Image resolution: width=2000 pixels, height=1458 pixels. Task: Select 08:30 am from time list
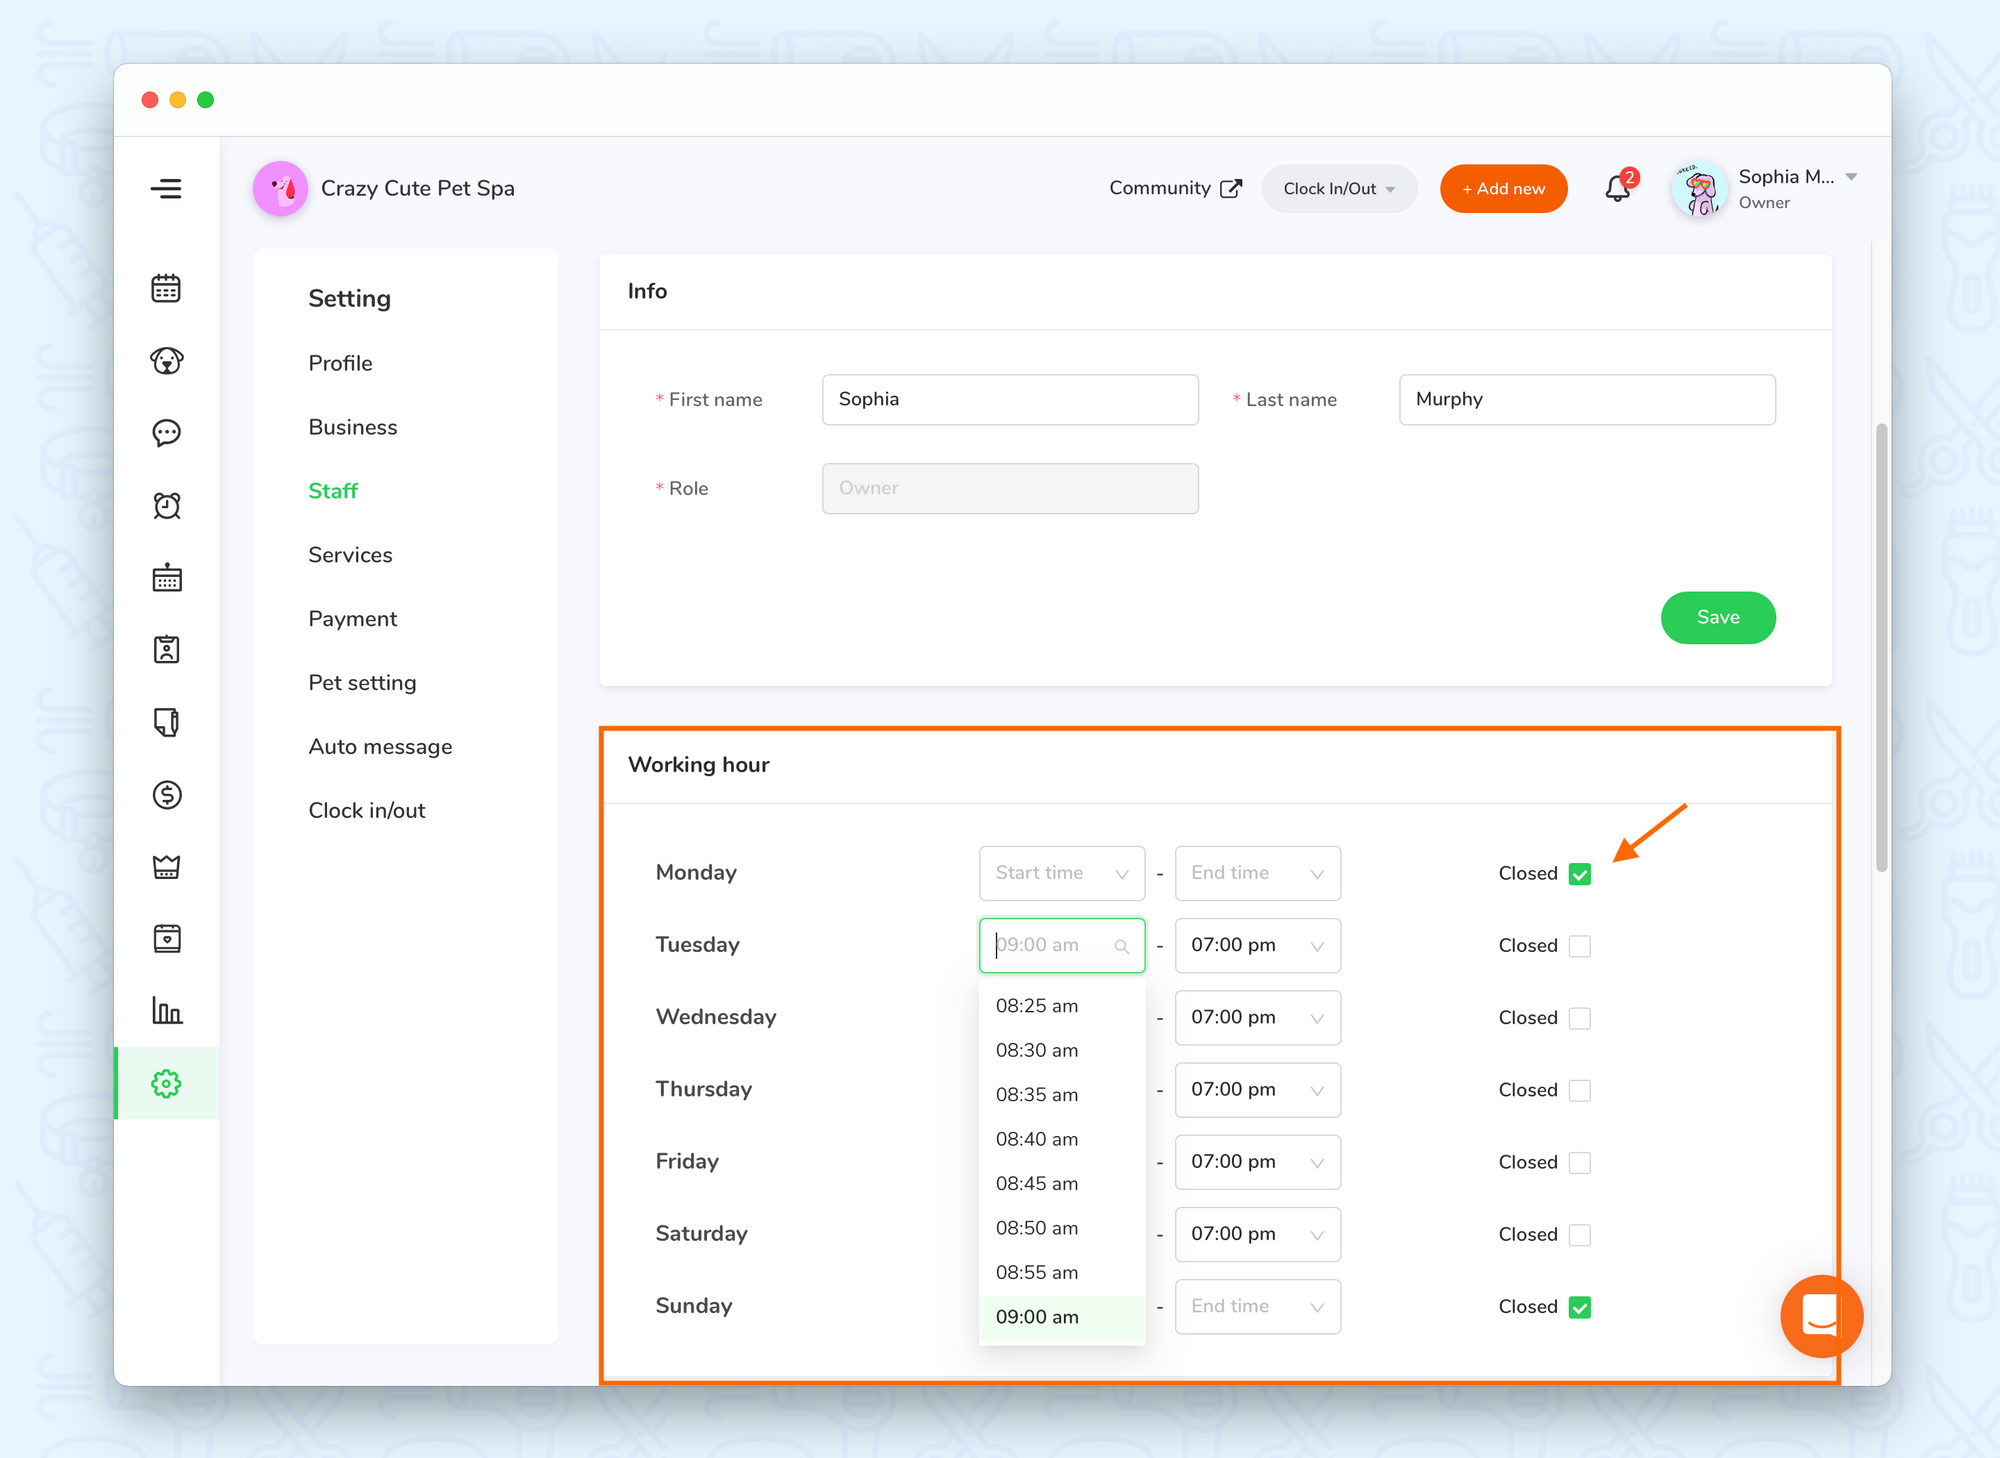(1062, 1050)
